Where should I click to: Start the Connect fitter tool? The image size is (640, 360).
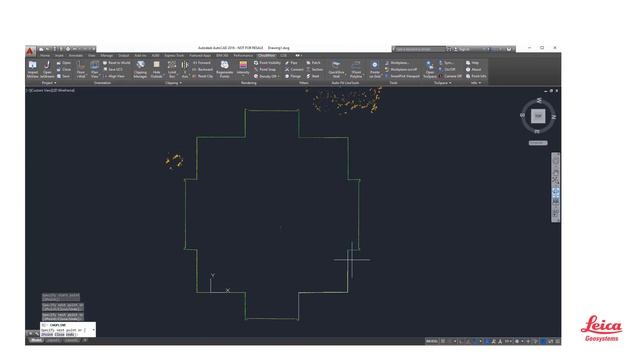tap(294, 69)
